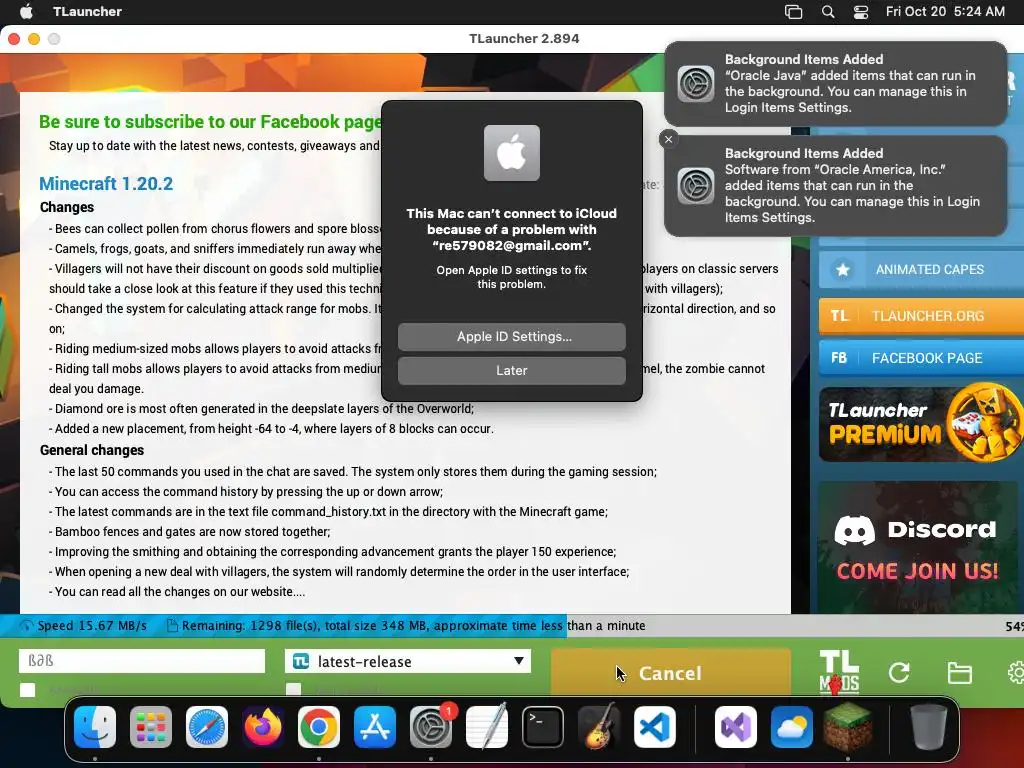Click the date and time in menu bar
This screenshot has width=1024, height=768.
(945, 11)
